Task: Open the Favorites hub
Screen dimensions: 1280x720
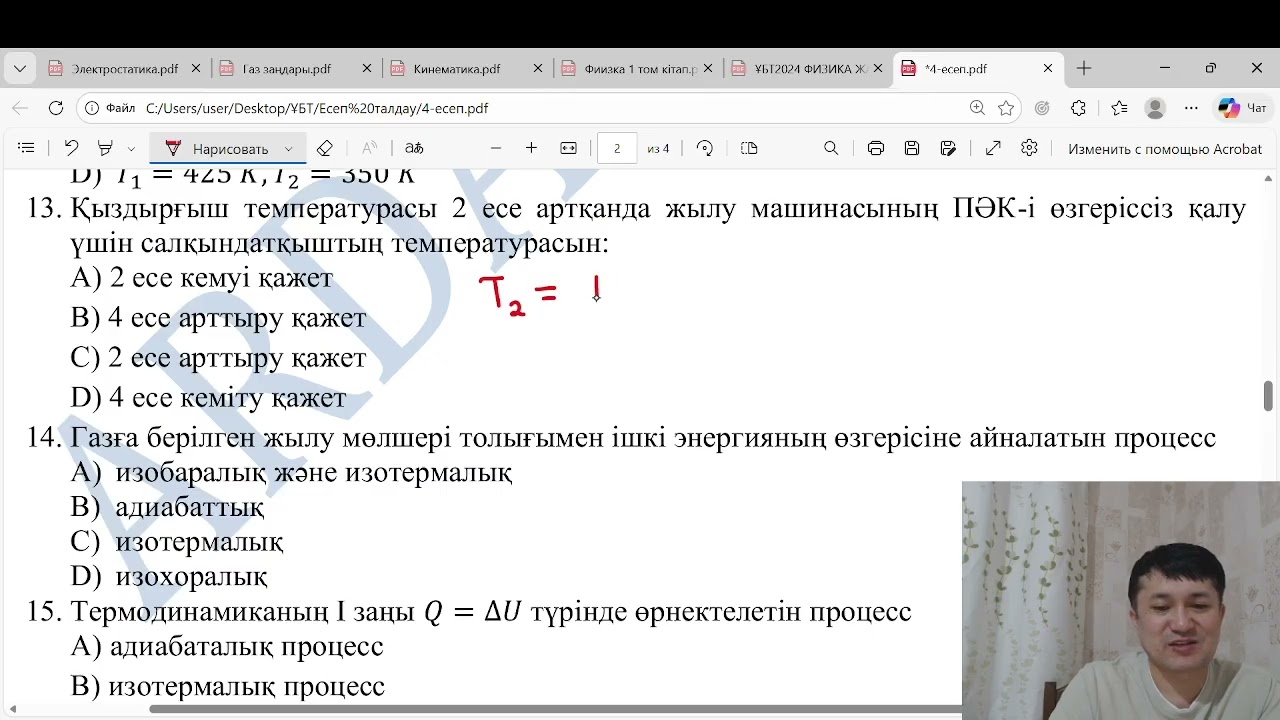Action: pyautogui.click(x=1119, y=108)
